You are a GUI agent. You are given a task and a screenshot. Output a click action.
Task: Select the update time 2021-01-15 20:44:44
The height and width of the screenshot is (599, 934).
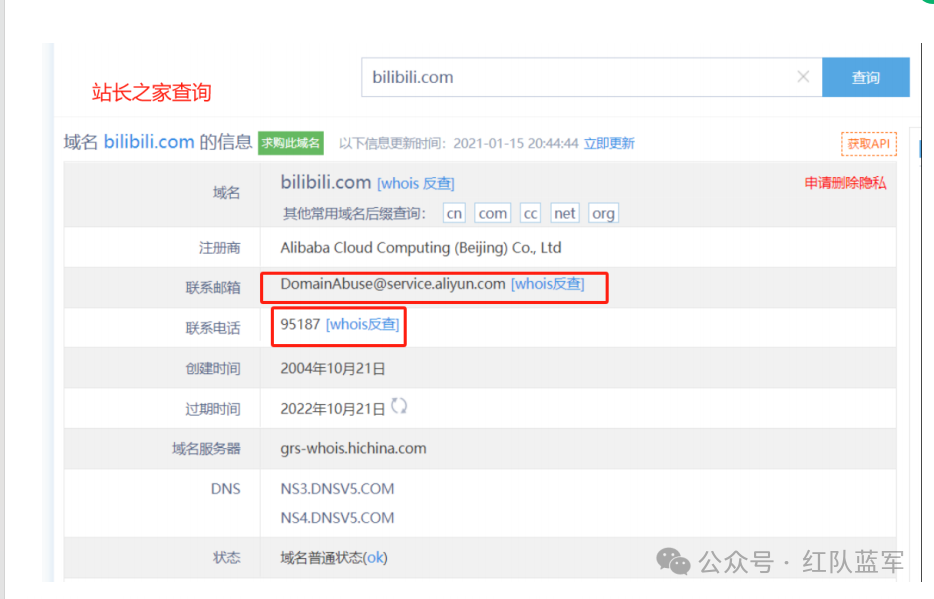click(x=516, y=143)
